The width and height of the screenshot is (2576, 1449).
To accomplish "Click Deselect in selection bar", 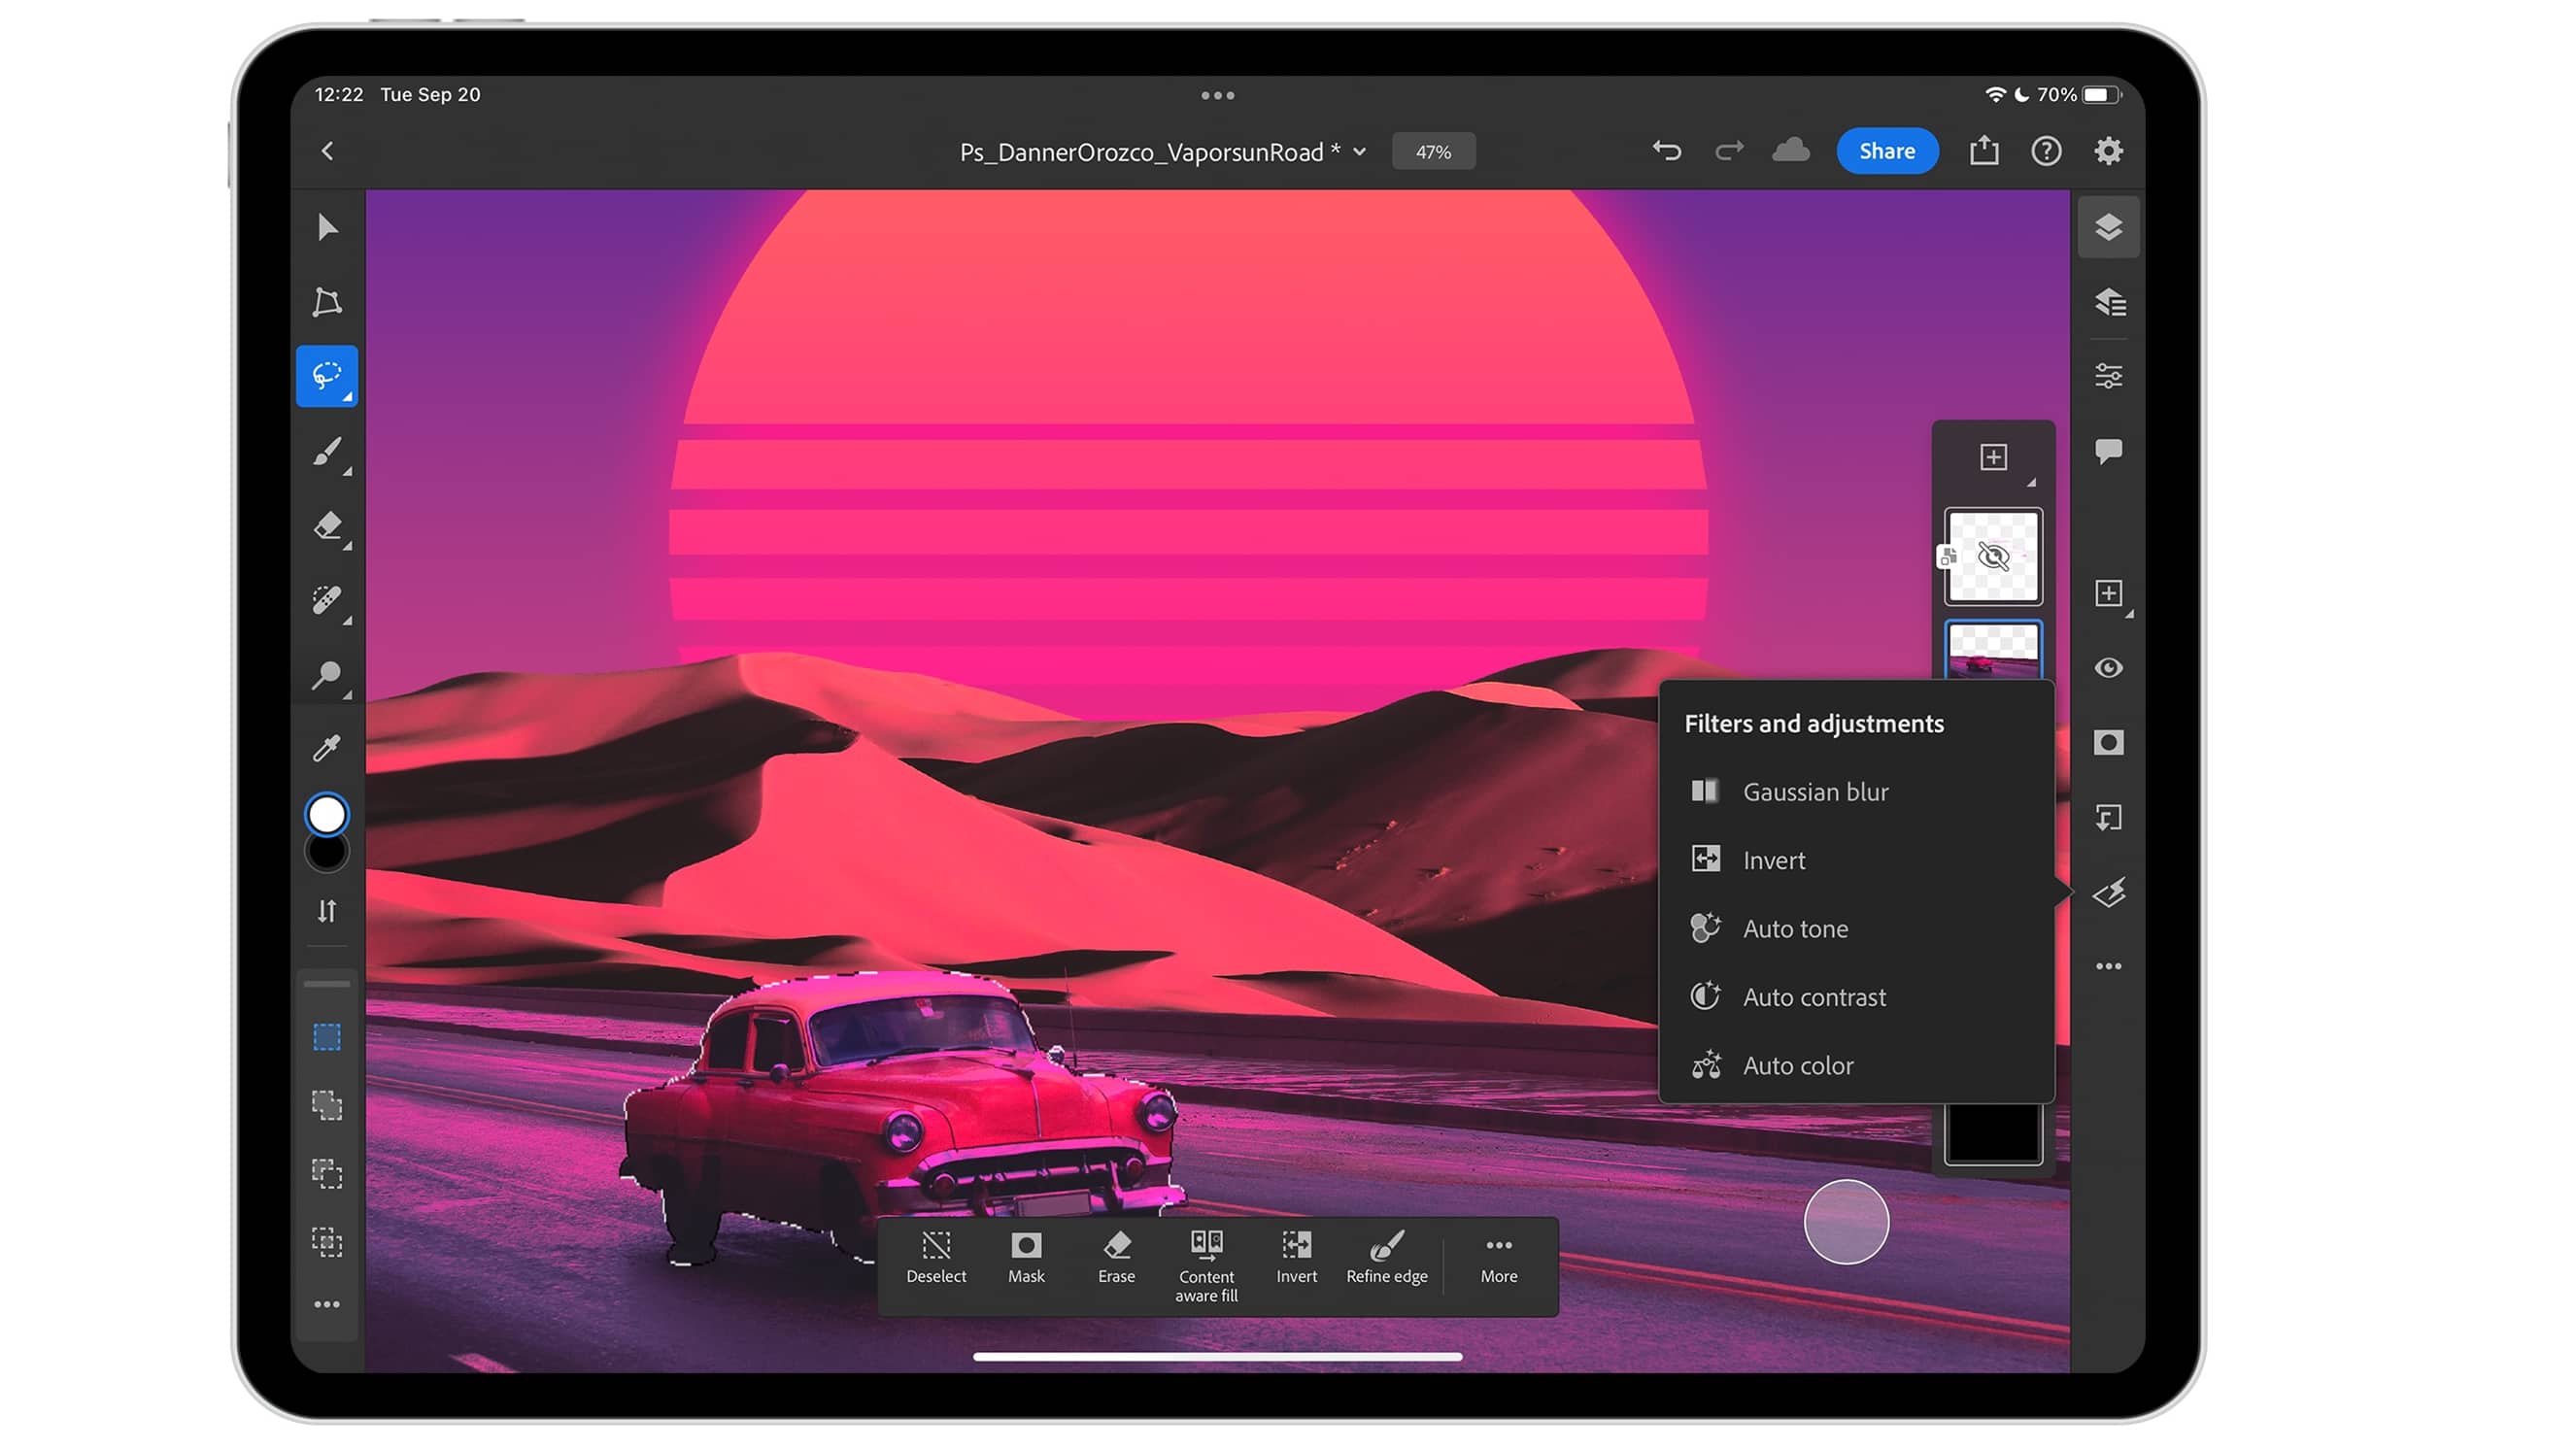I will coord(936,1258).
